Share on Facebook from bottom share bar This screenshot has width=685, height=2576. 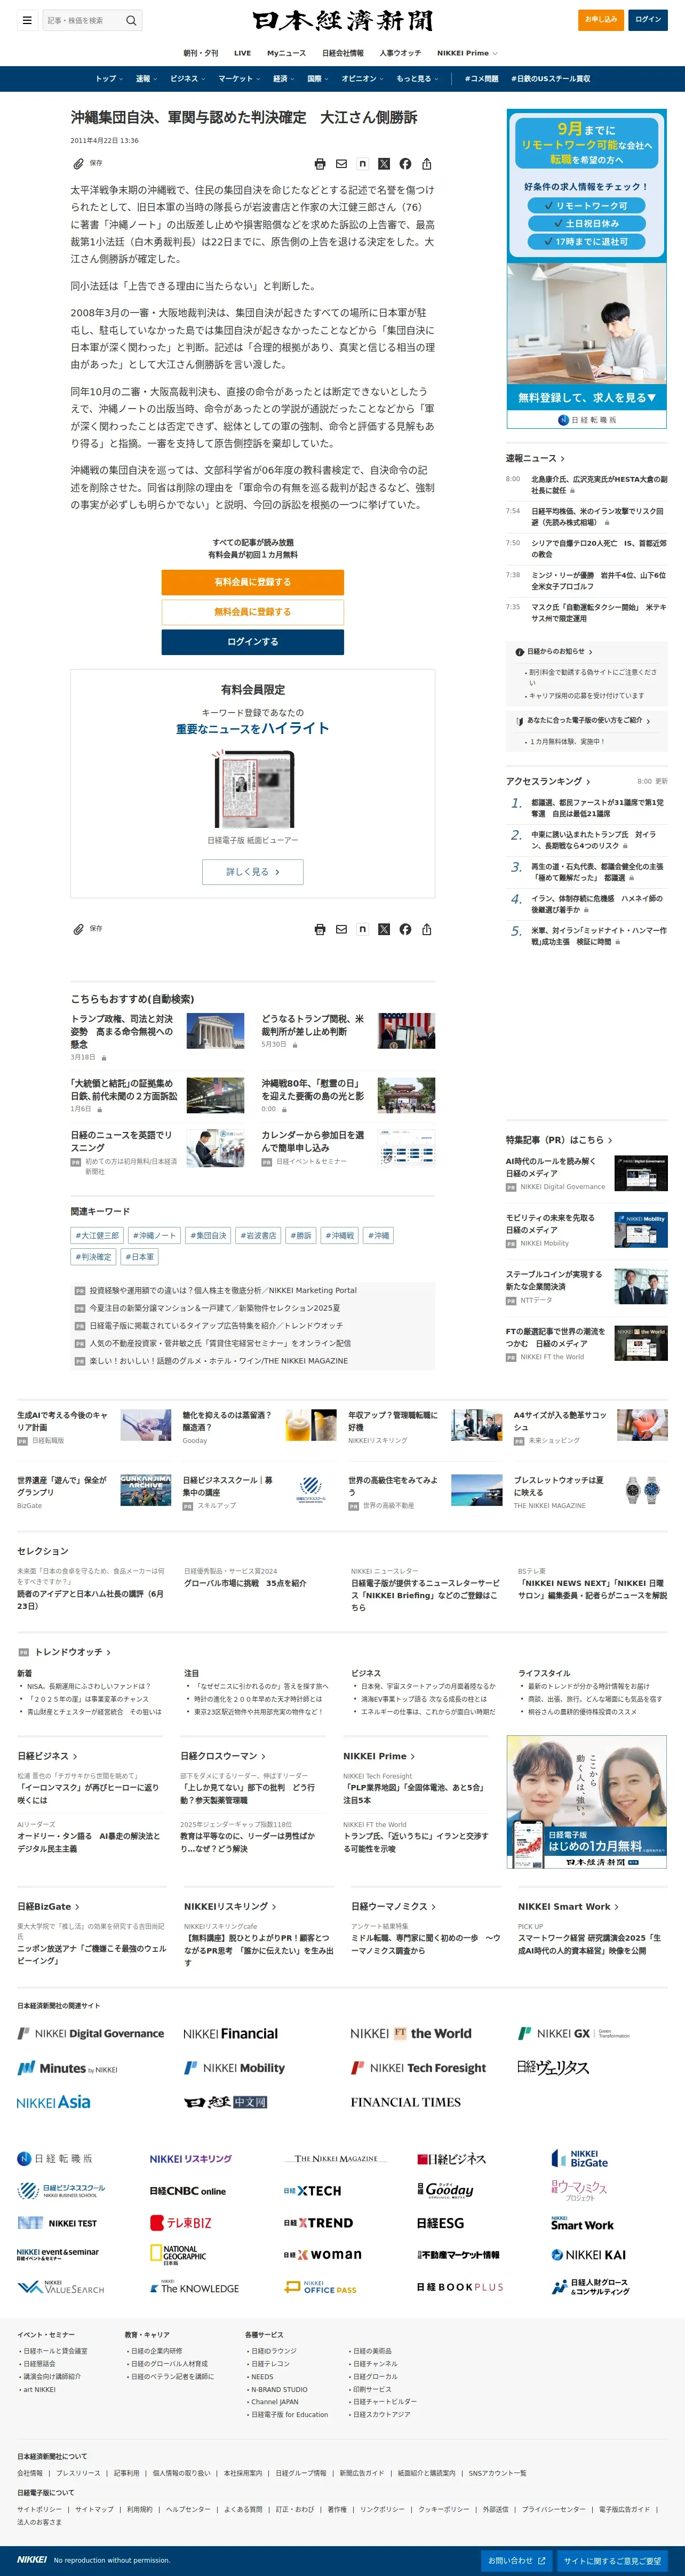pyautogui.click(x=405, y=929)
